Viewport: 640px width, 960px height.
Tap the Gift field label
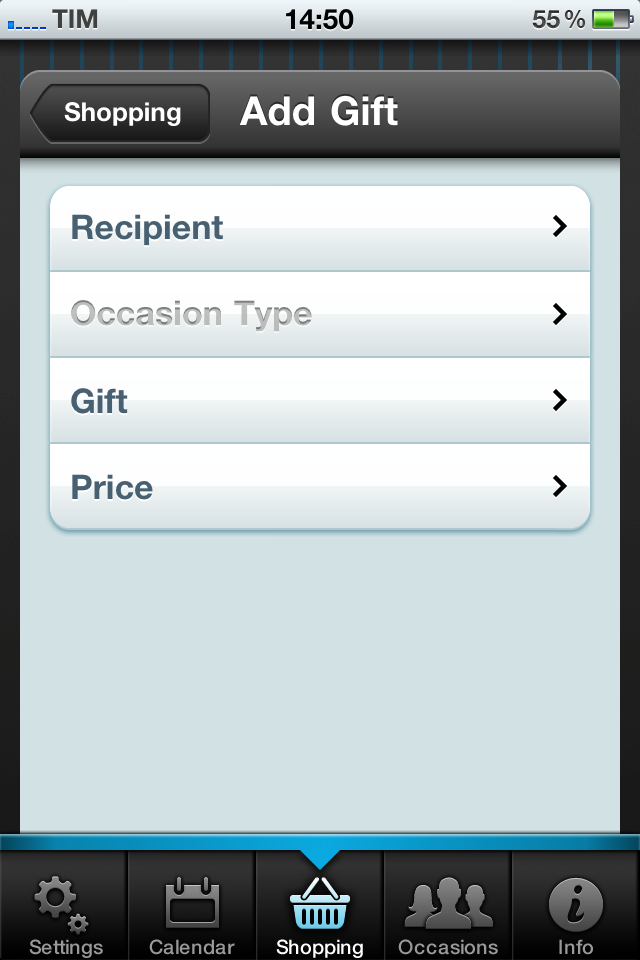[99, 402]
